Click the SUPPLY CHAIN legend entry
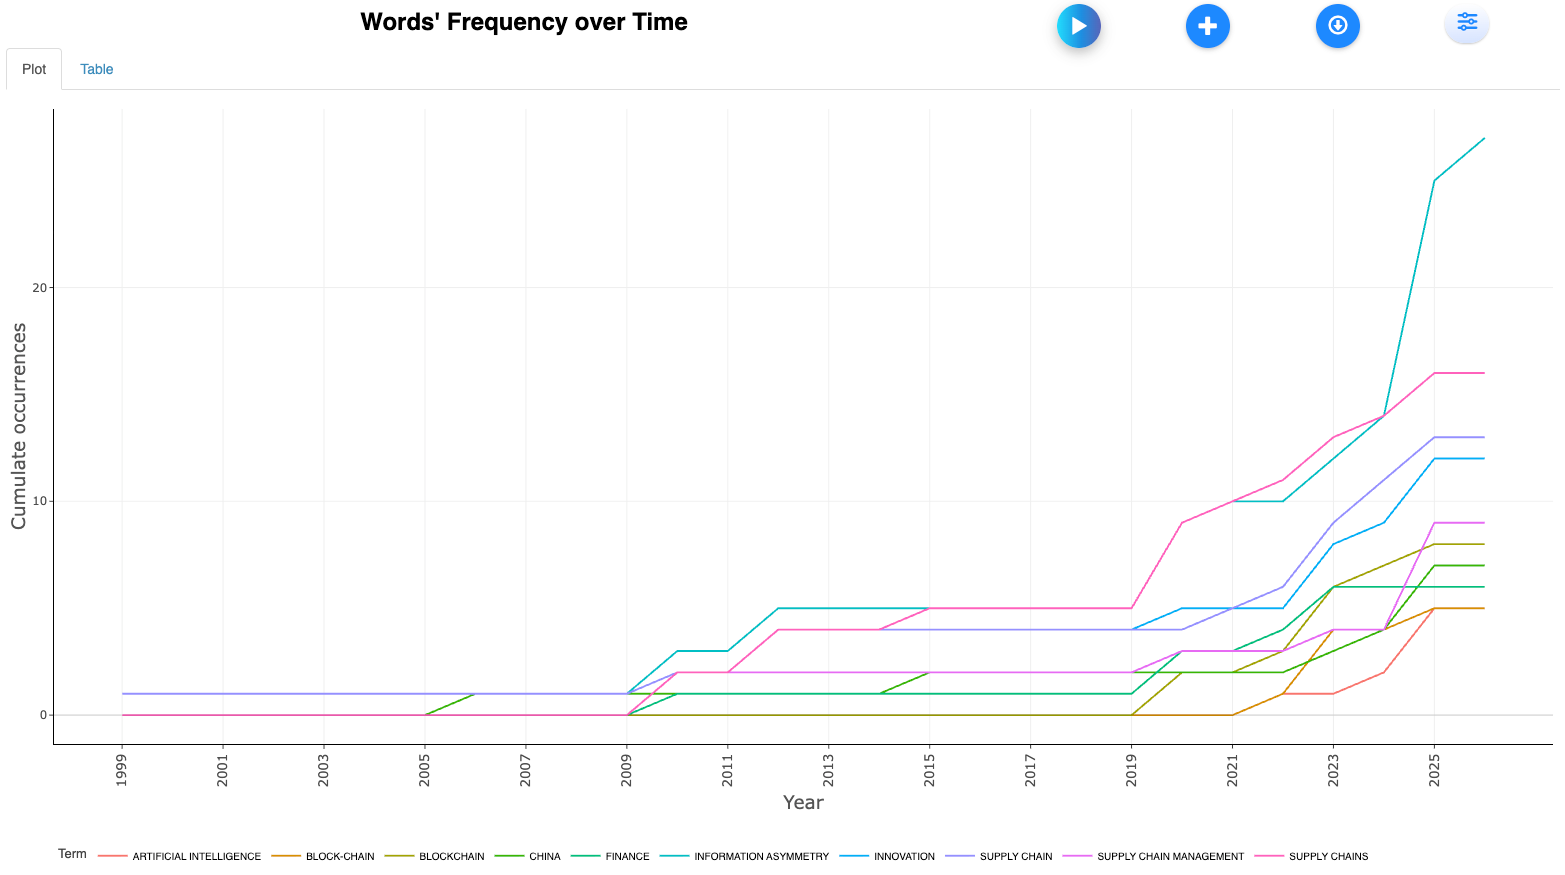Viewport: 1565px width, 875px height. tap(1016, 857)
